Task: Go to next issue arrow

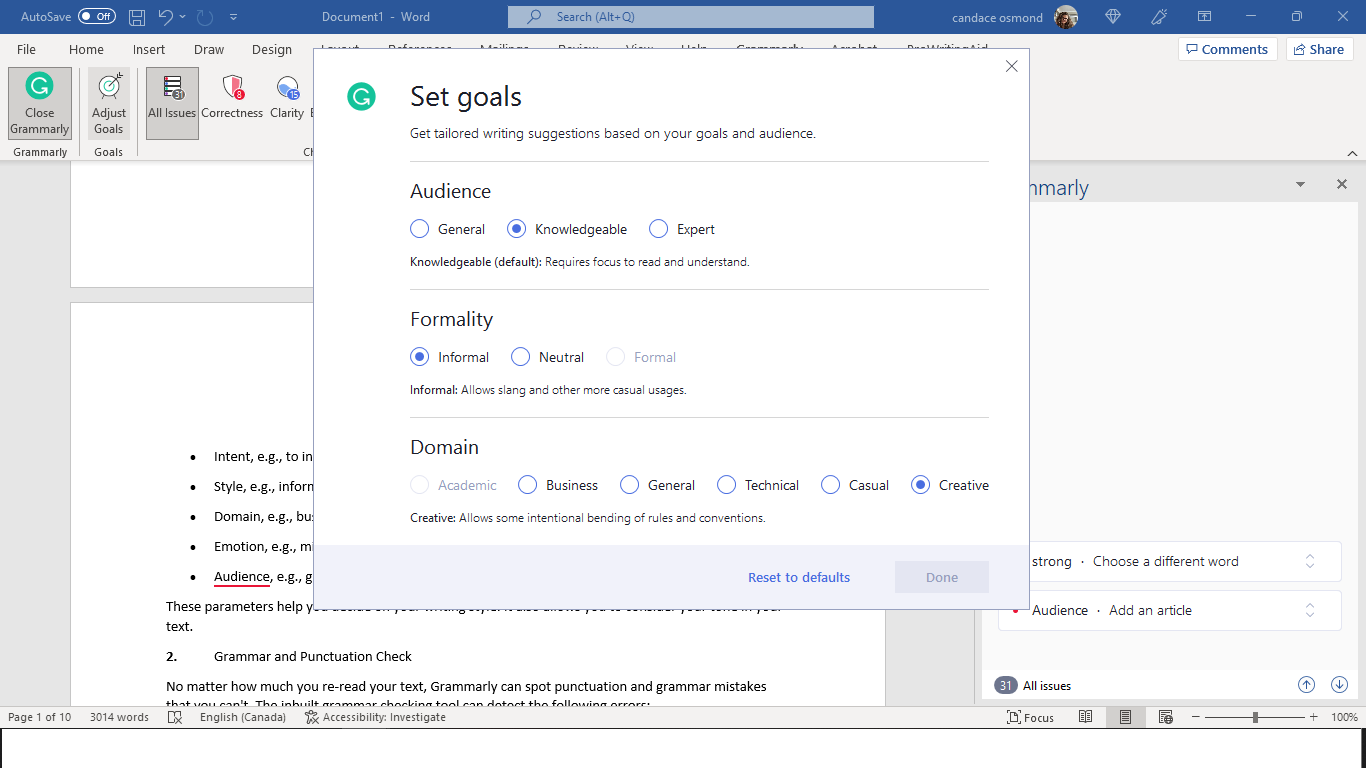Action: point(1340,685)
